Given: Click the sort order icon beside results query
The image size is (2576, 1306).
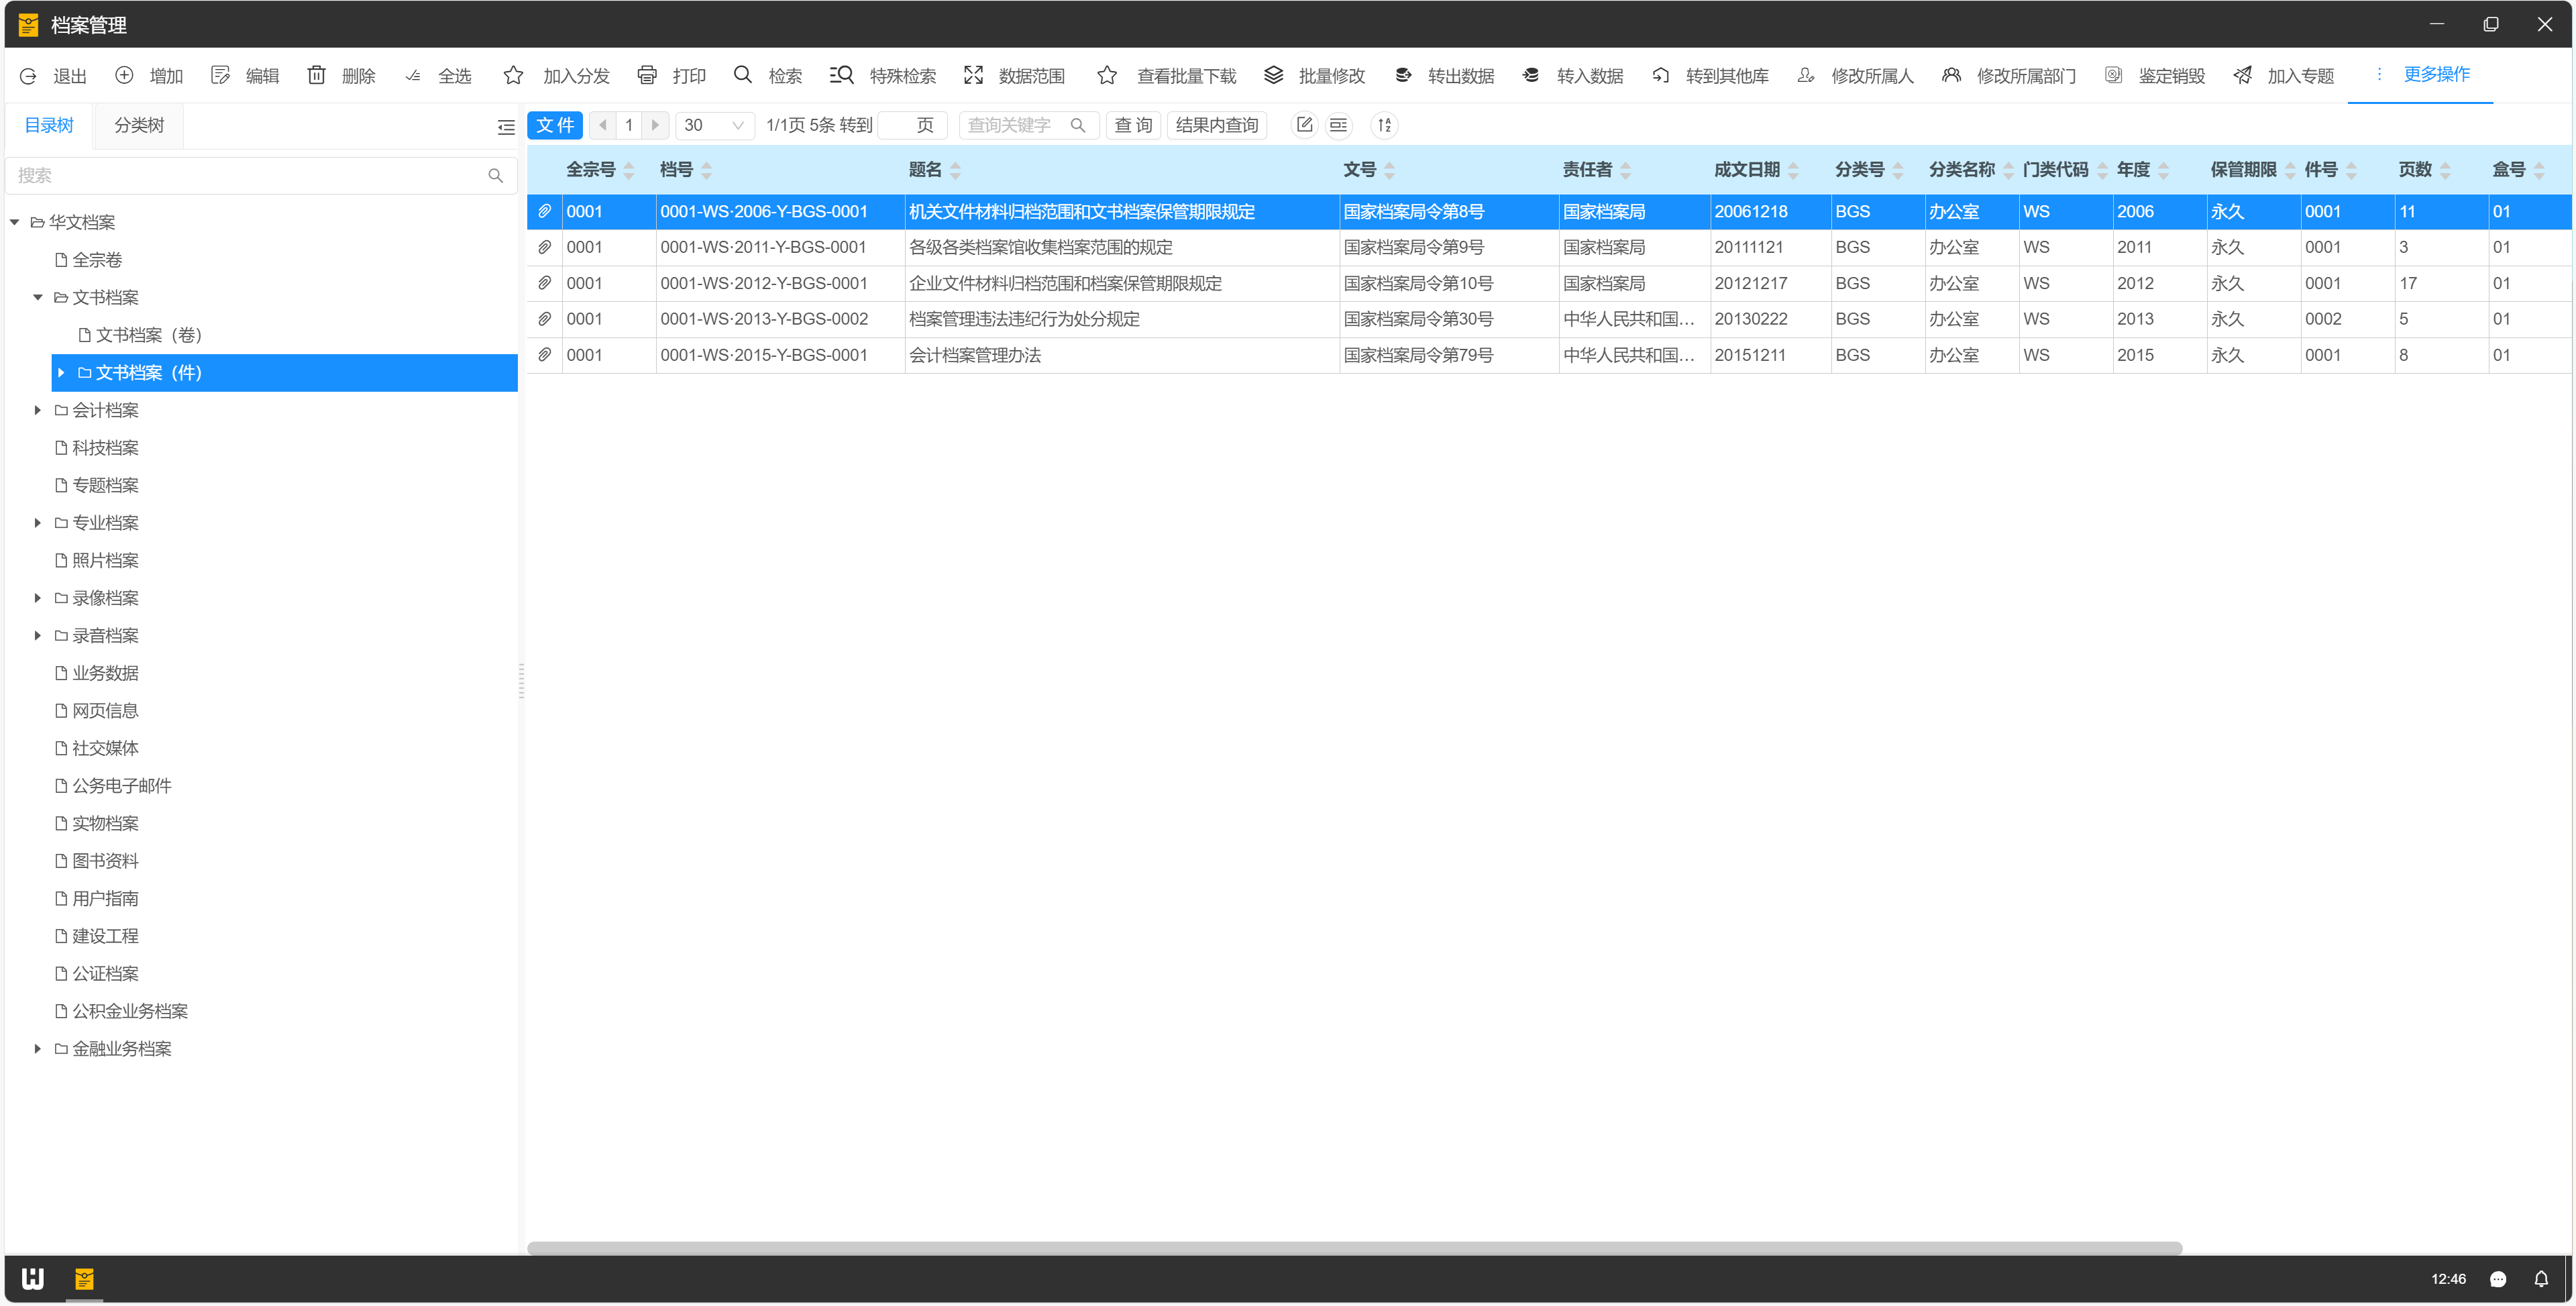Looking at the screenshot, I should click(x=1384, y=125).
